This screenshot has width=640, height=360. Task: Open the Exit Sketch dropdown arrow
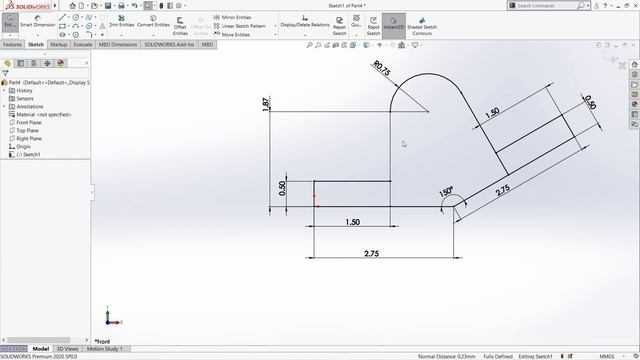[x=10, y=35]
